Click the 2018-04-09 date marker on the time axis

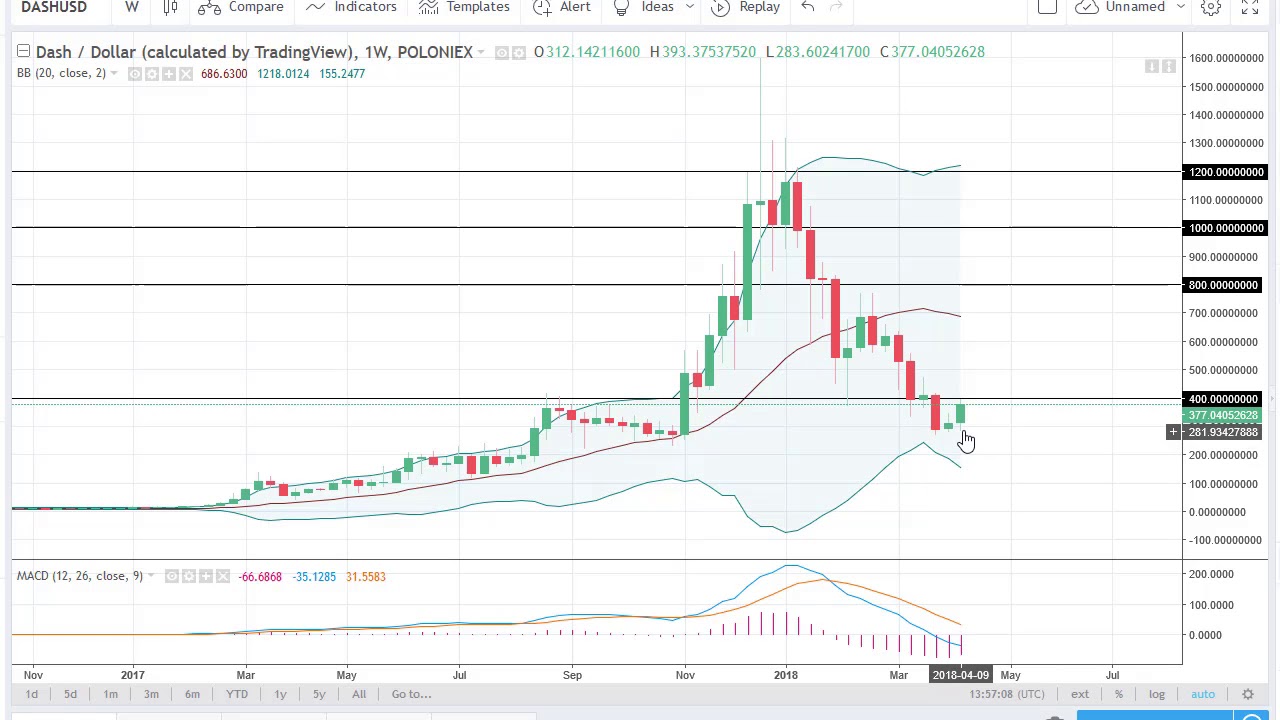click(x=960, y=675)
